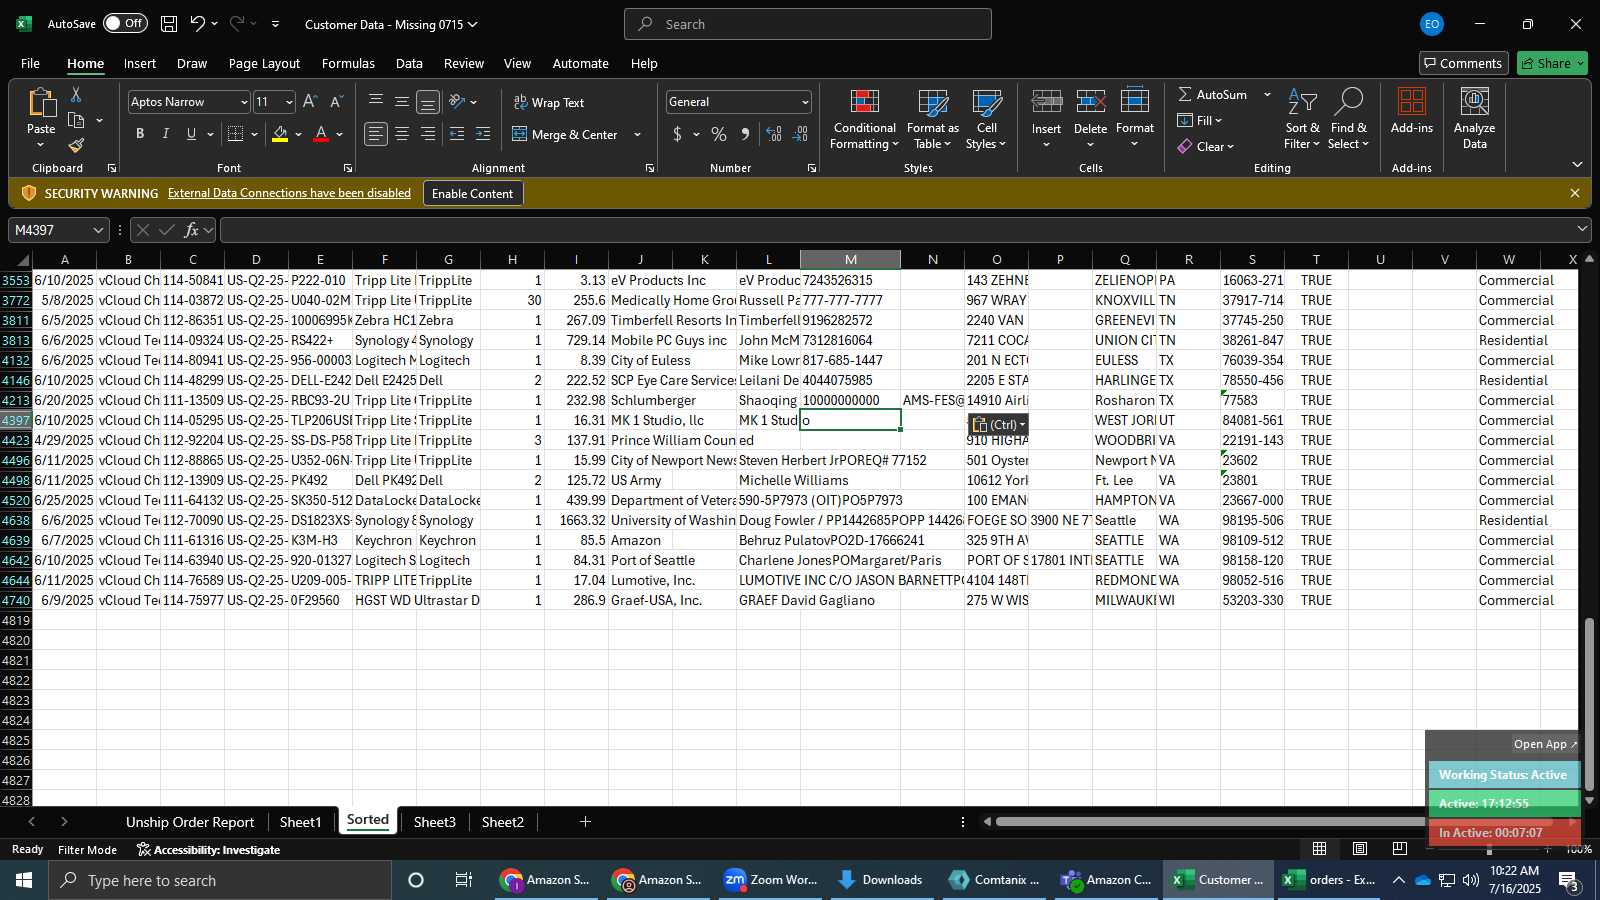Click in the title bar Search box
Image resolution: width=1600 pixels, height=900 pixels.
(808, 24)
